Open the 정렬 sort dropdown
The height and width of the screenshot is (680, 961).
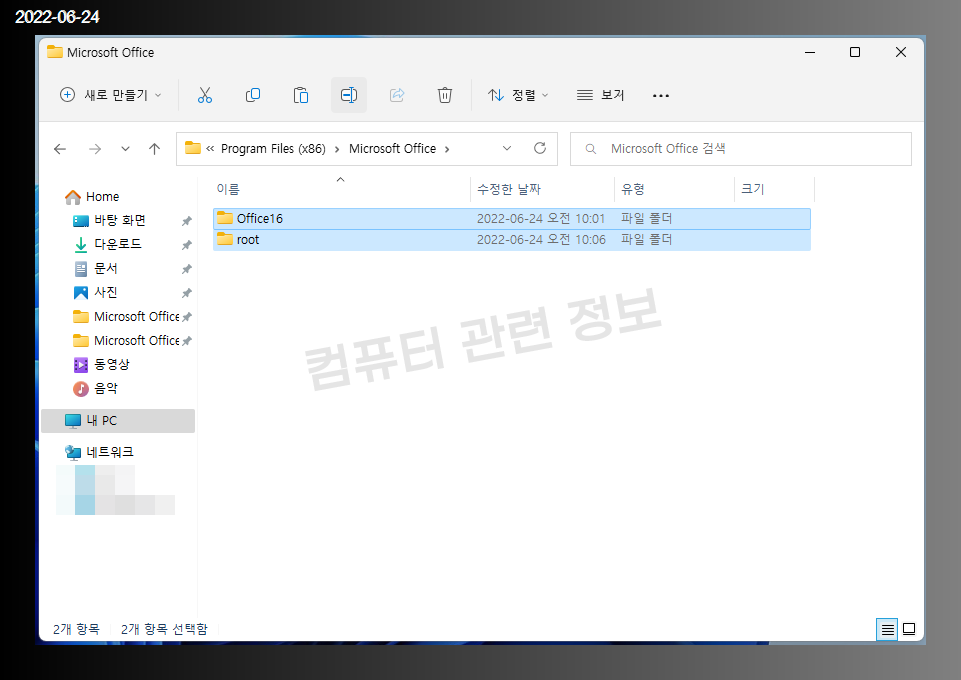(518, 95)
